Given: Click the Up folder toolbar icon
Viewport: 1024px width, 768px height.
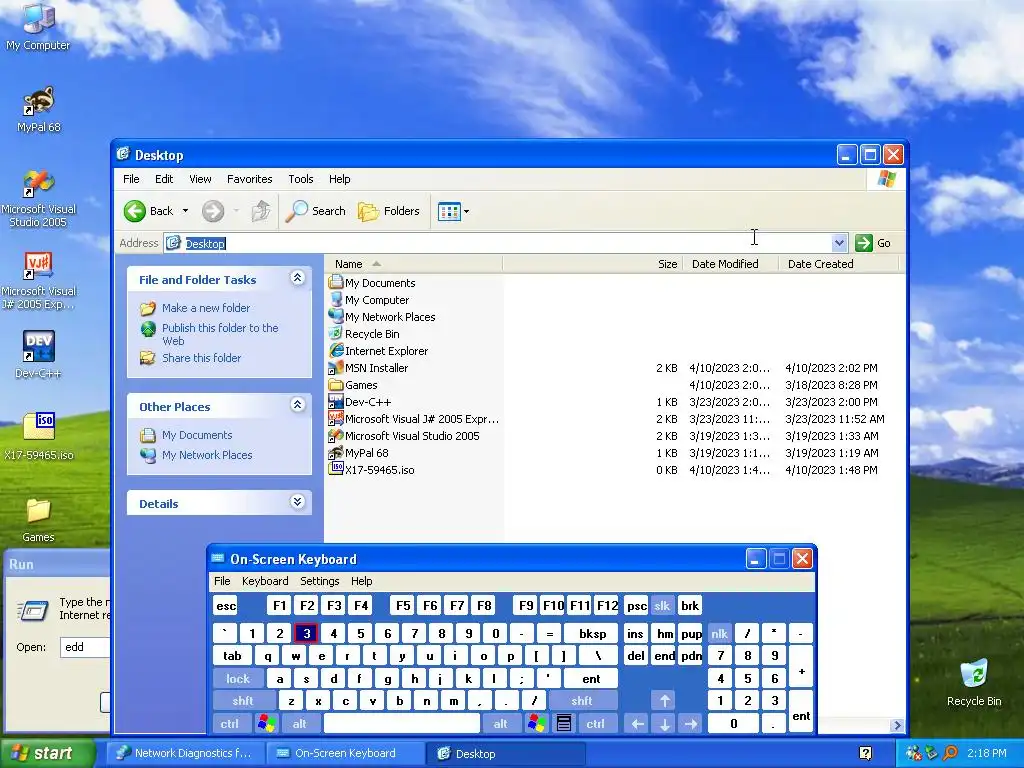Looking at the screenshot, I should 261,211.
